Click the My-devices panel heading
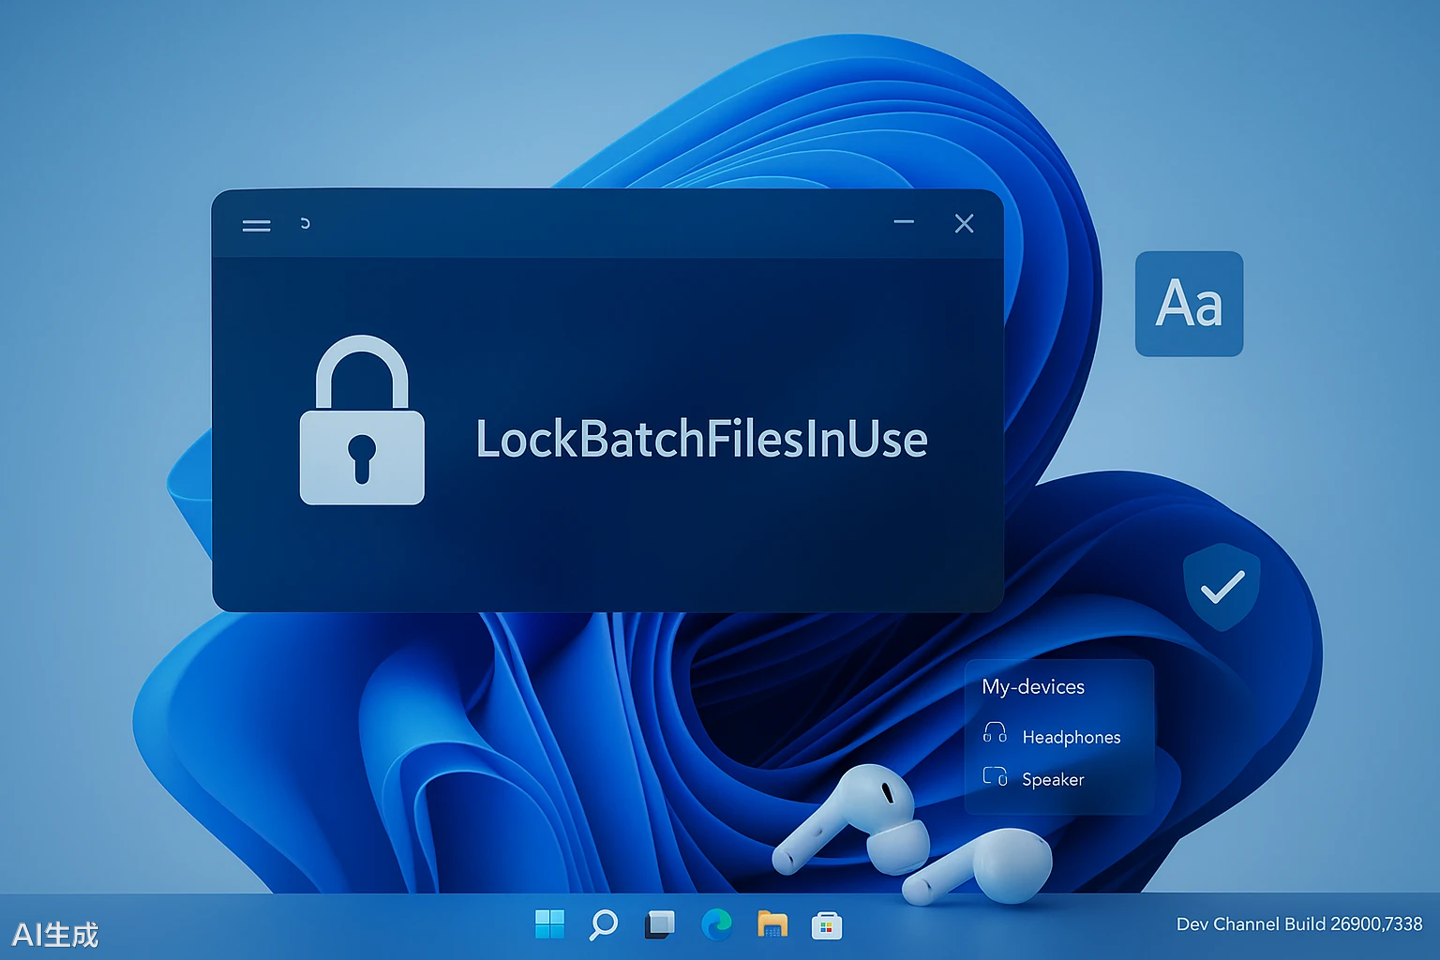1440x960 pixels. (1033, 687)
